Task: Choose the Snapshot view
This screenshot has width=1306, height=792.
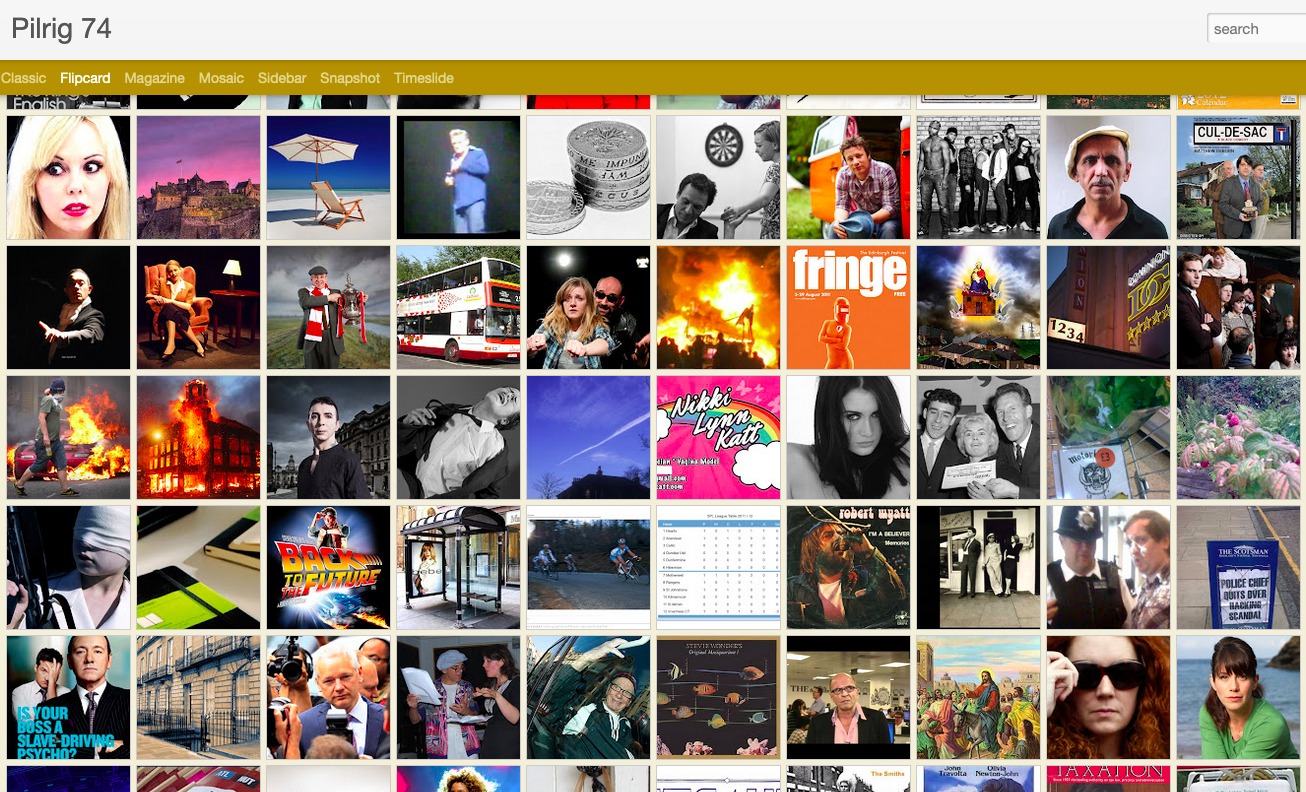Action: point(350,78)
